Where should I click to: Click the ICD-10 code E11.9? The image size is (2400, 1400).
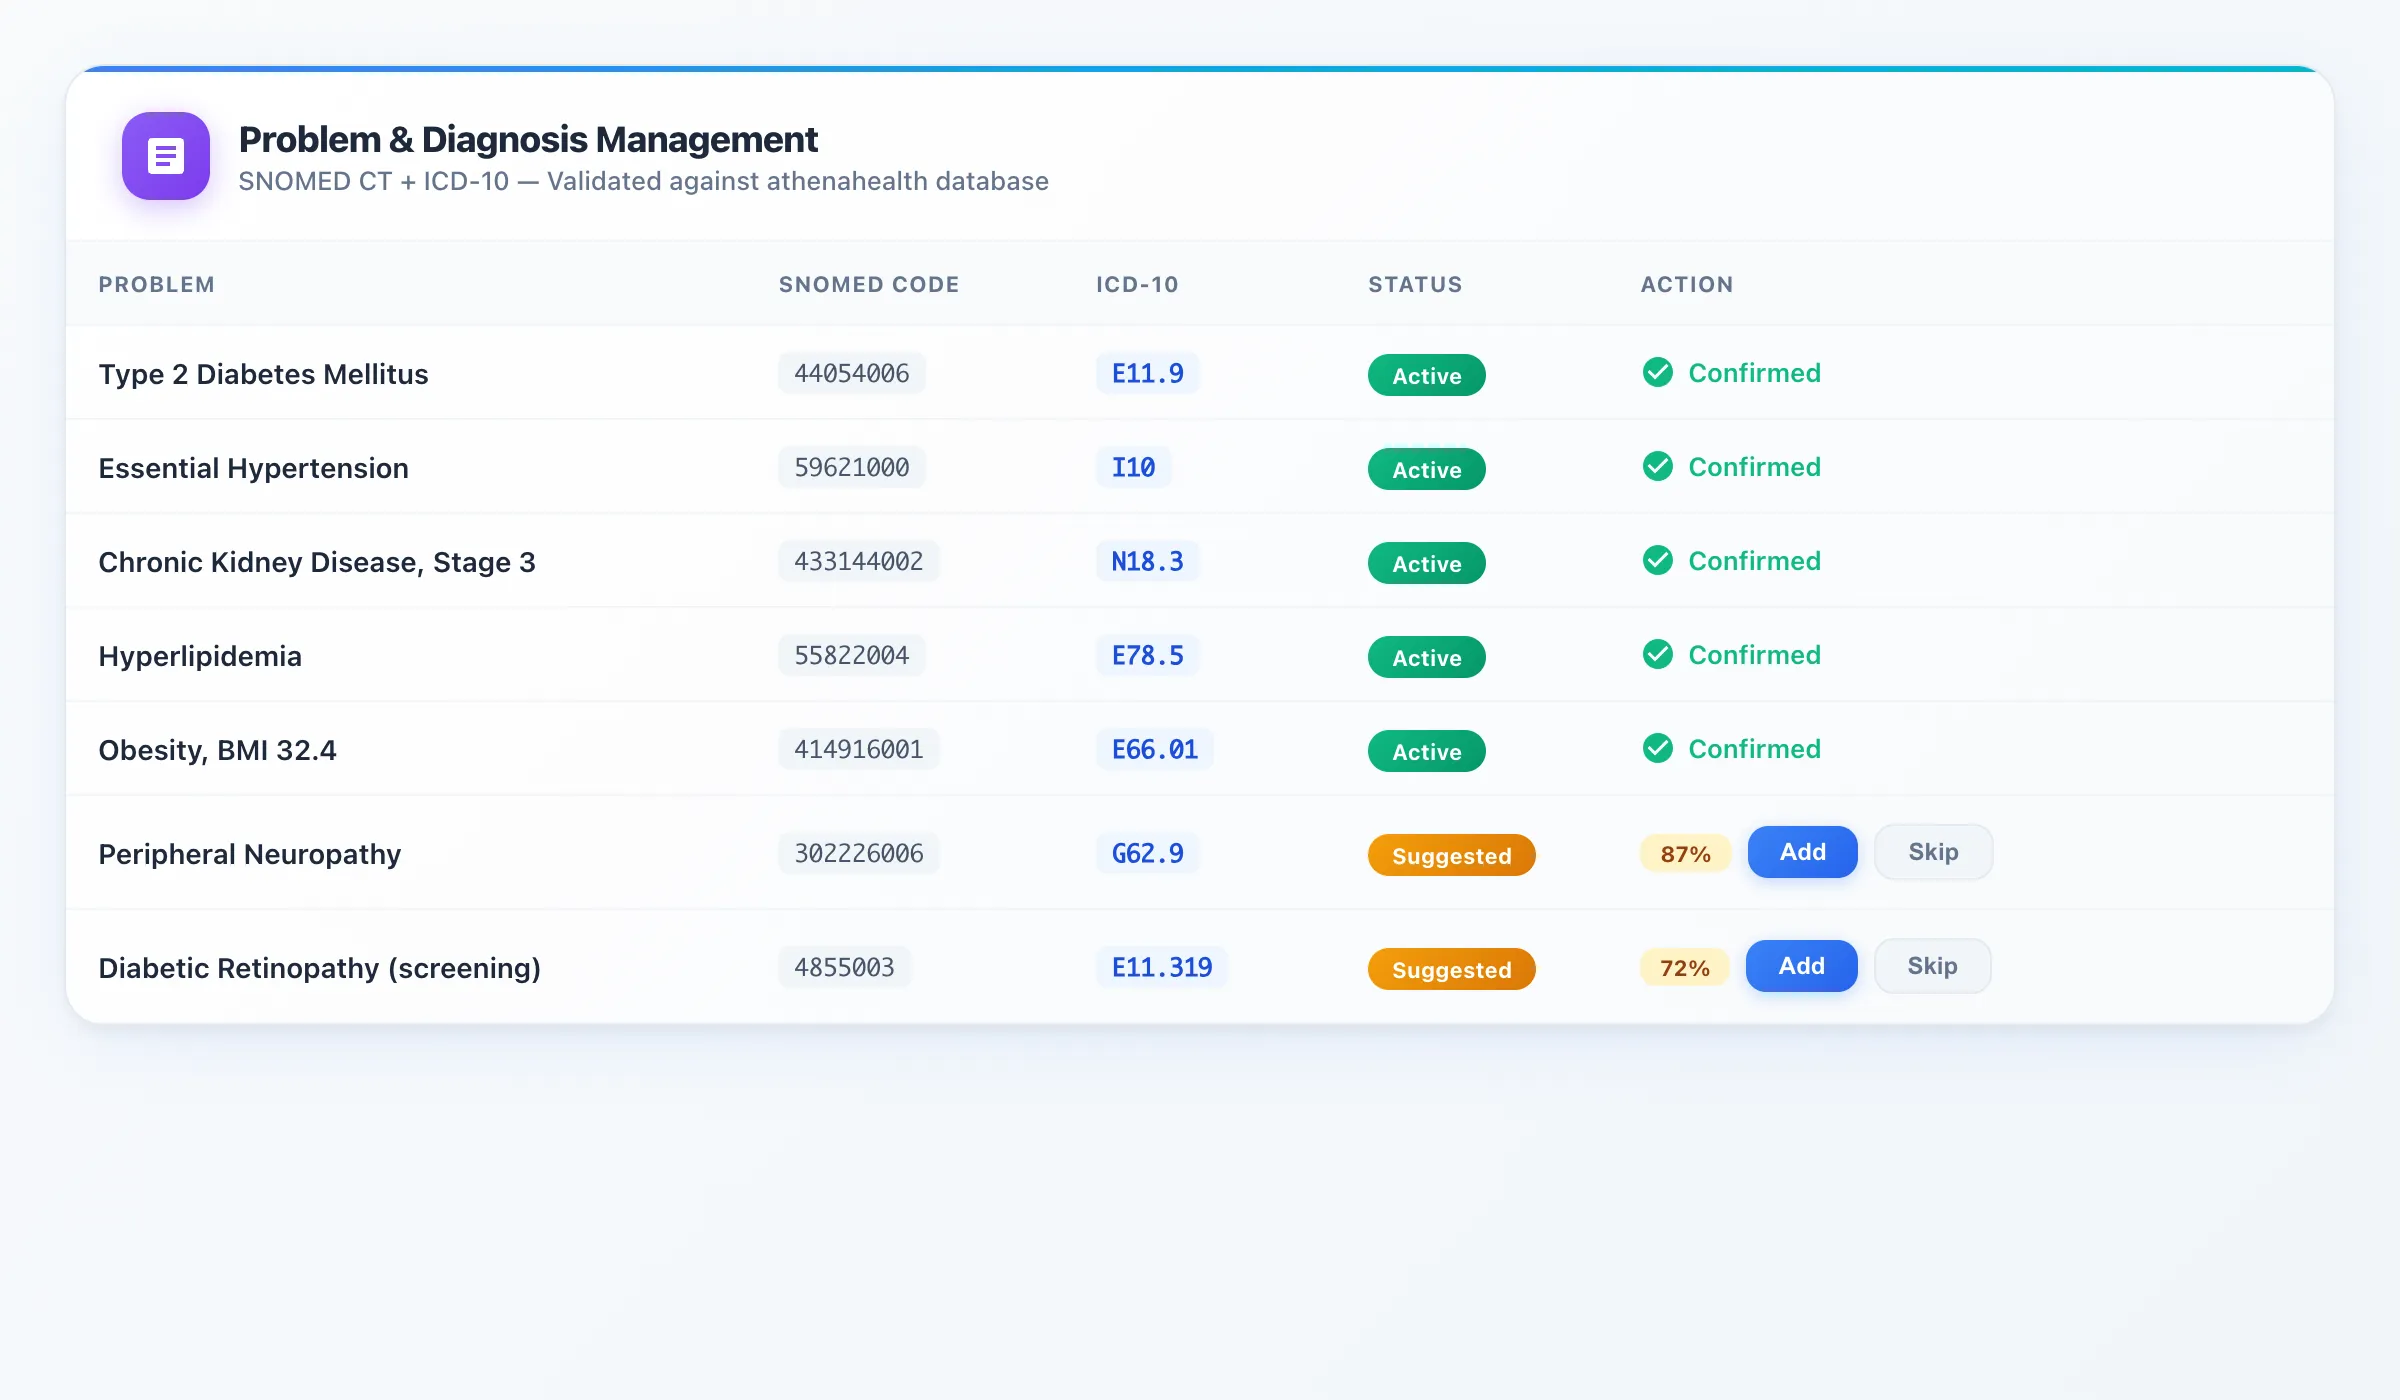point(1146,373)
